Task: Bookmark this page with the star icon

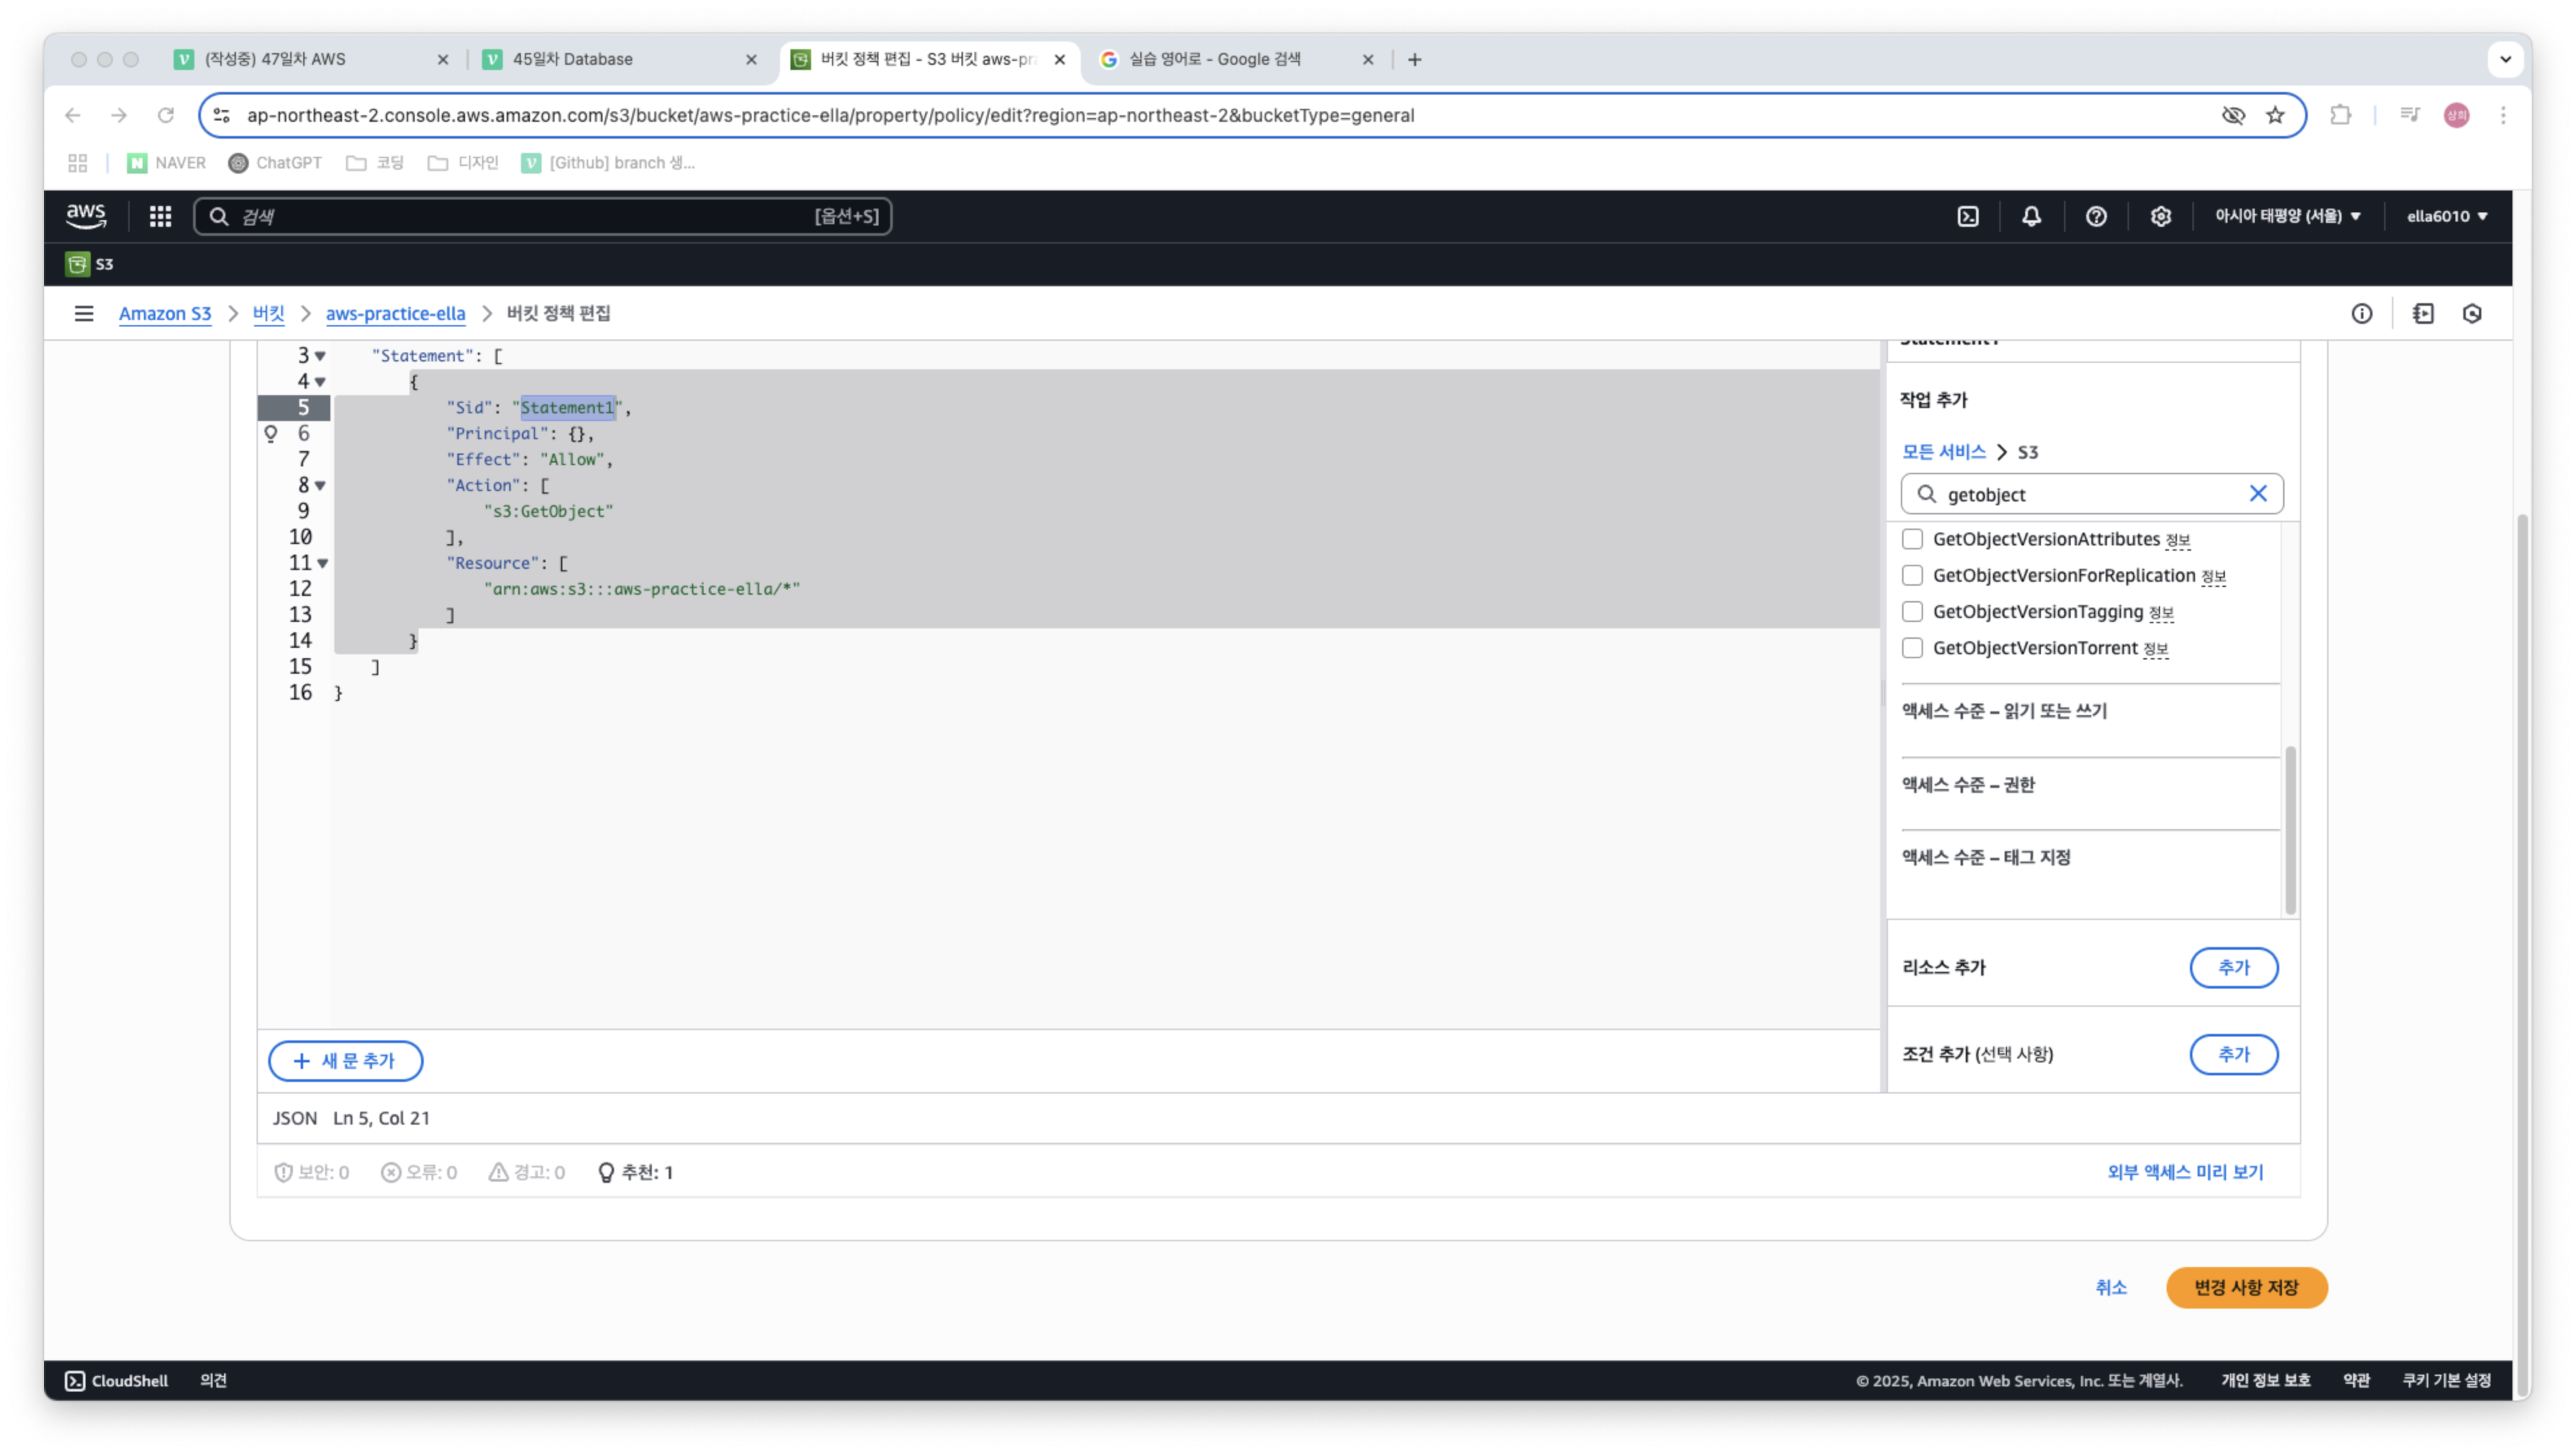Action: click(2275, 115)
